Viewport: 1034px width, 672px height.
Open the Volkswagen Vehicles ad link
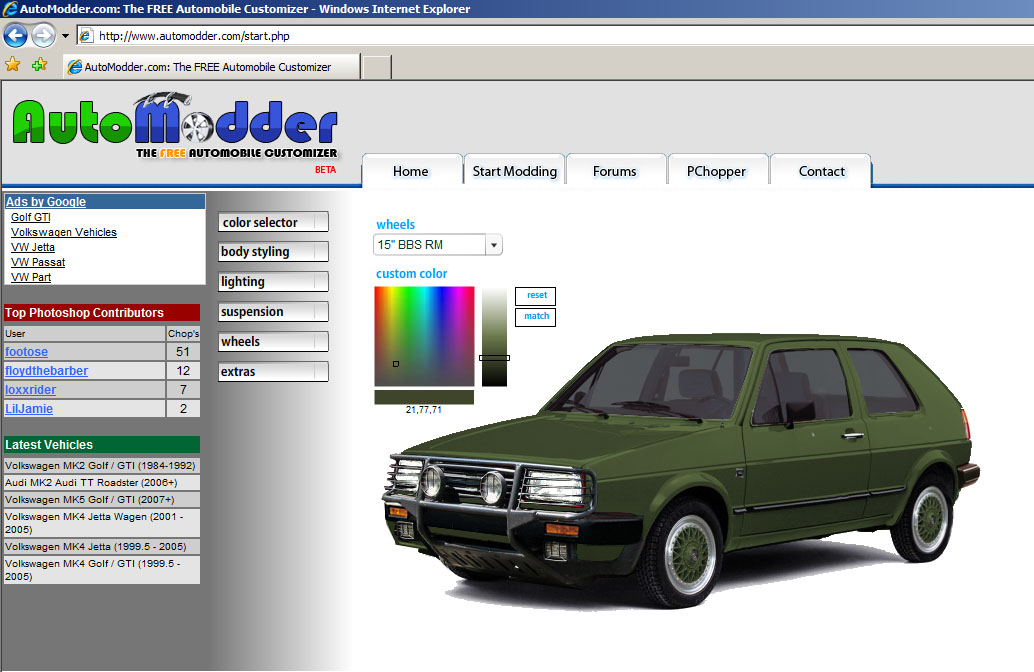pyautogui.click(x=64, y=232)
